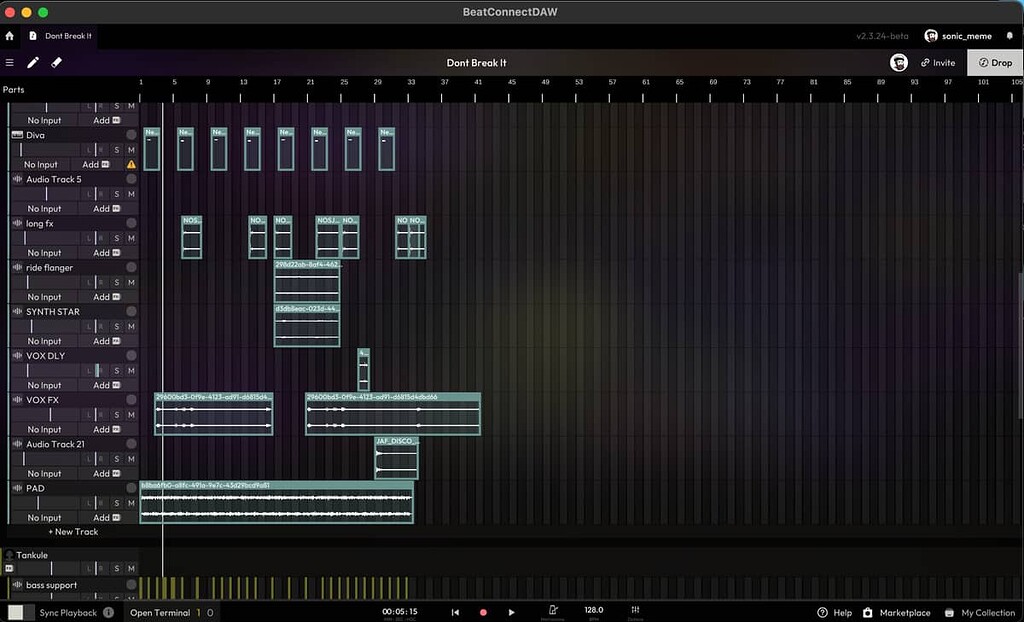Click the notification bell next to sonic_meme
The image size is (1024, 622).
point(1007,35)
